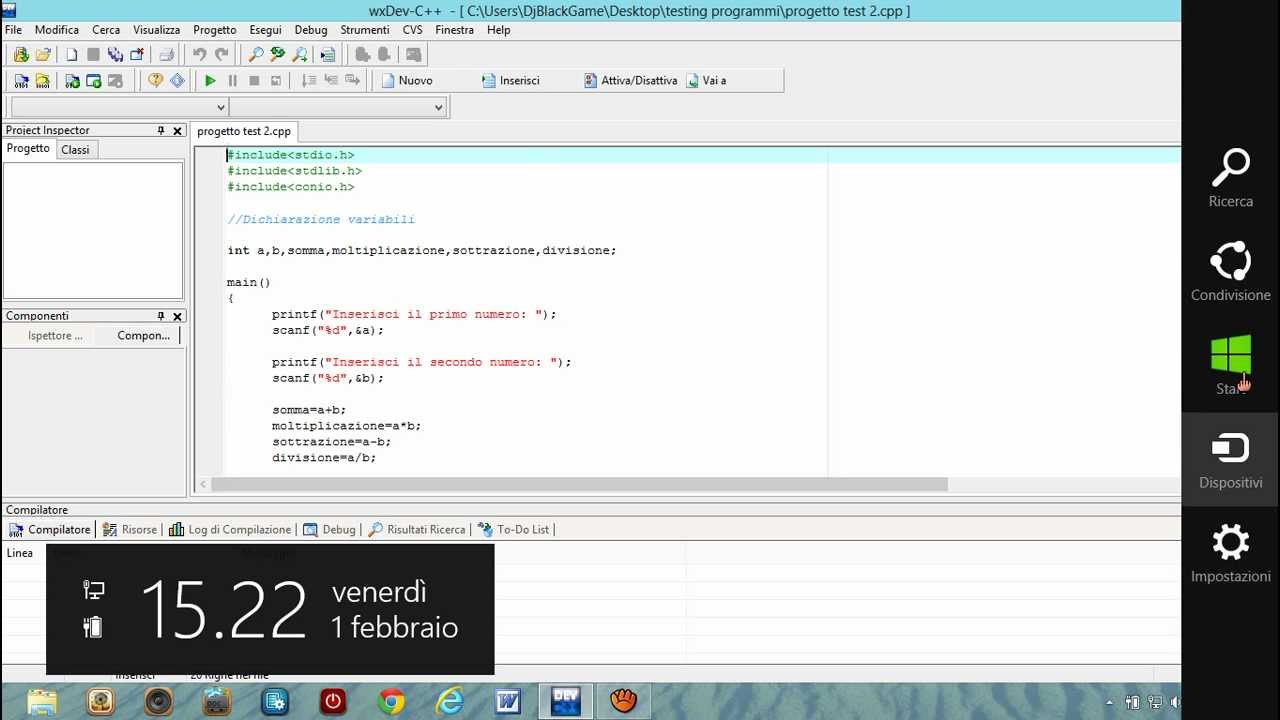Click the Print toolbar icon
This screenshot has height=720, width=1280.
click(167, 55)
